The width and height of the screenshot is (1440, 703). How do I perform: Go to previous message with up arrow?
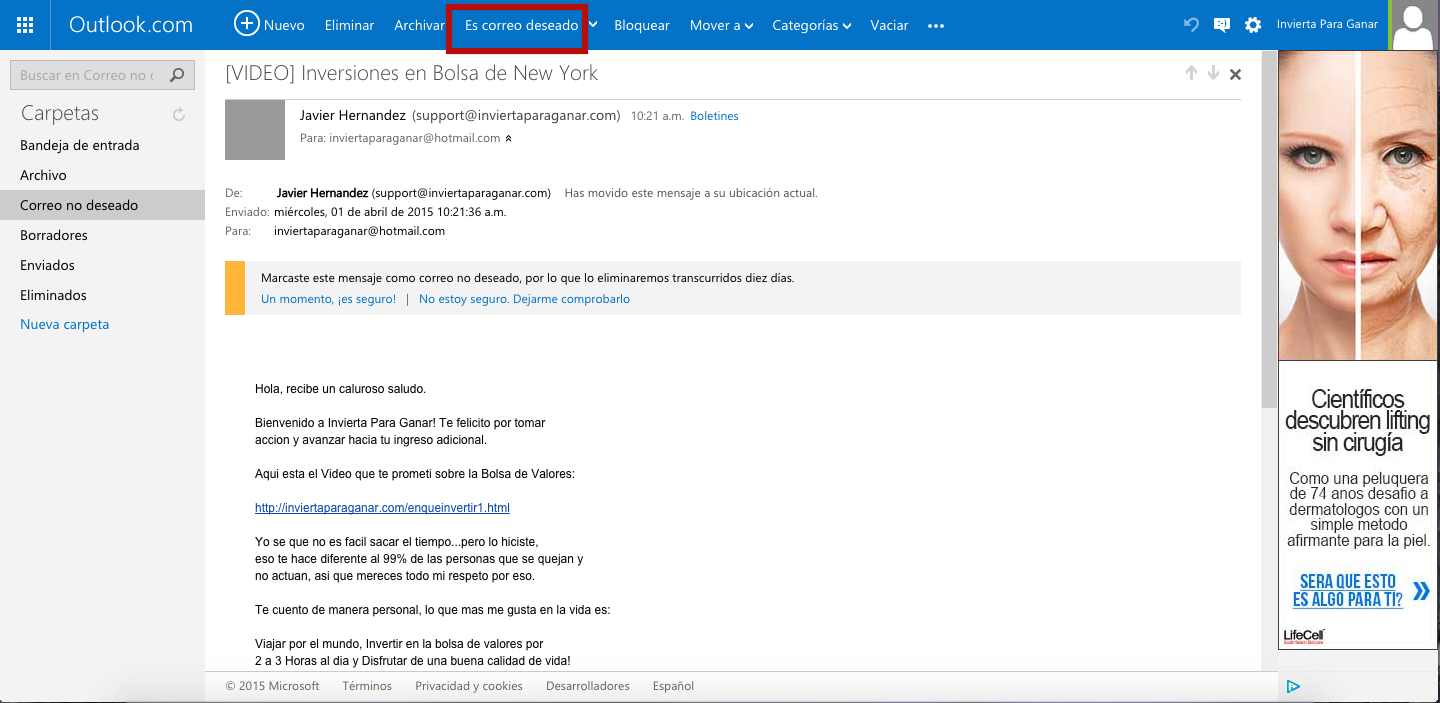(1191, 73)
